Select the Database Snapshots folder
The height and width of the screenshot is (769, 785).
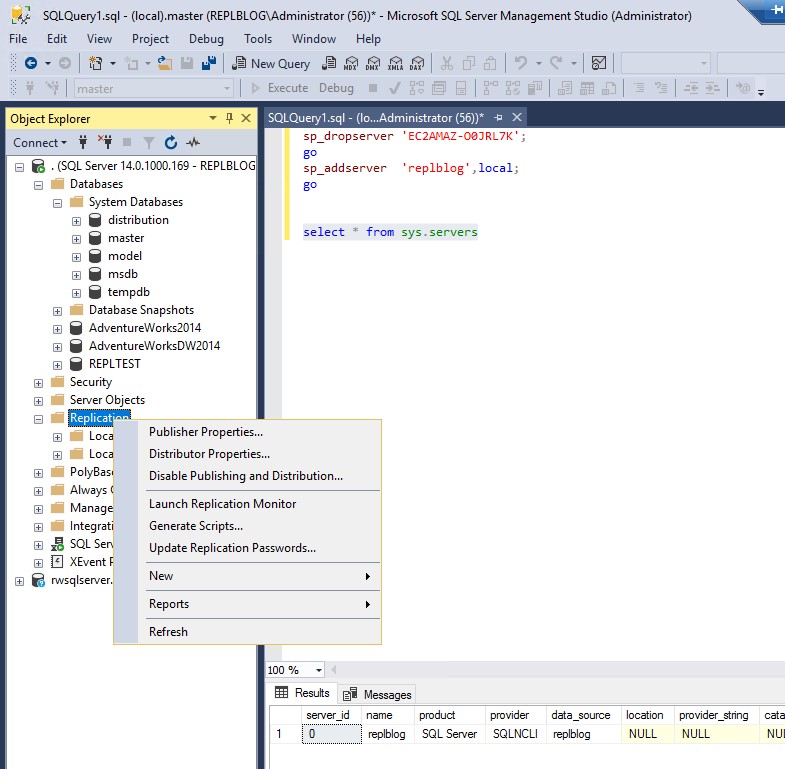pos(141,310)
